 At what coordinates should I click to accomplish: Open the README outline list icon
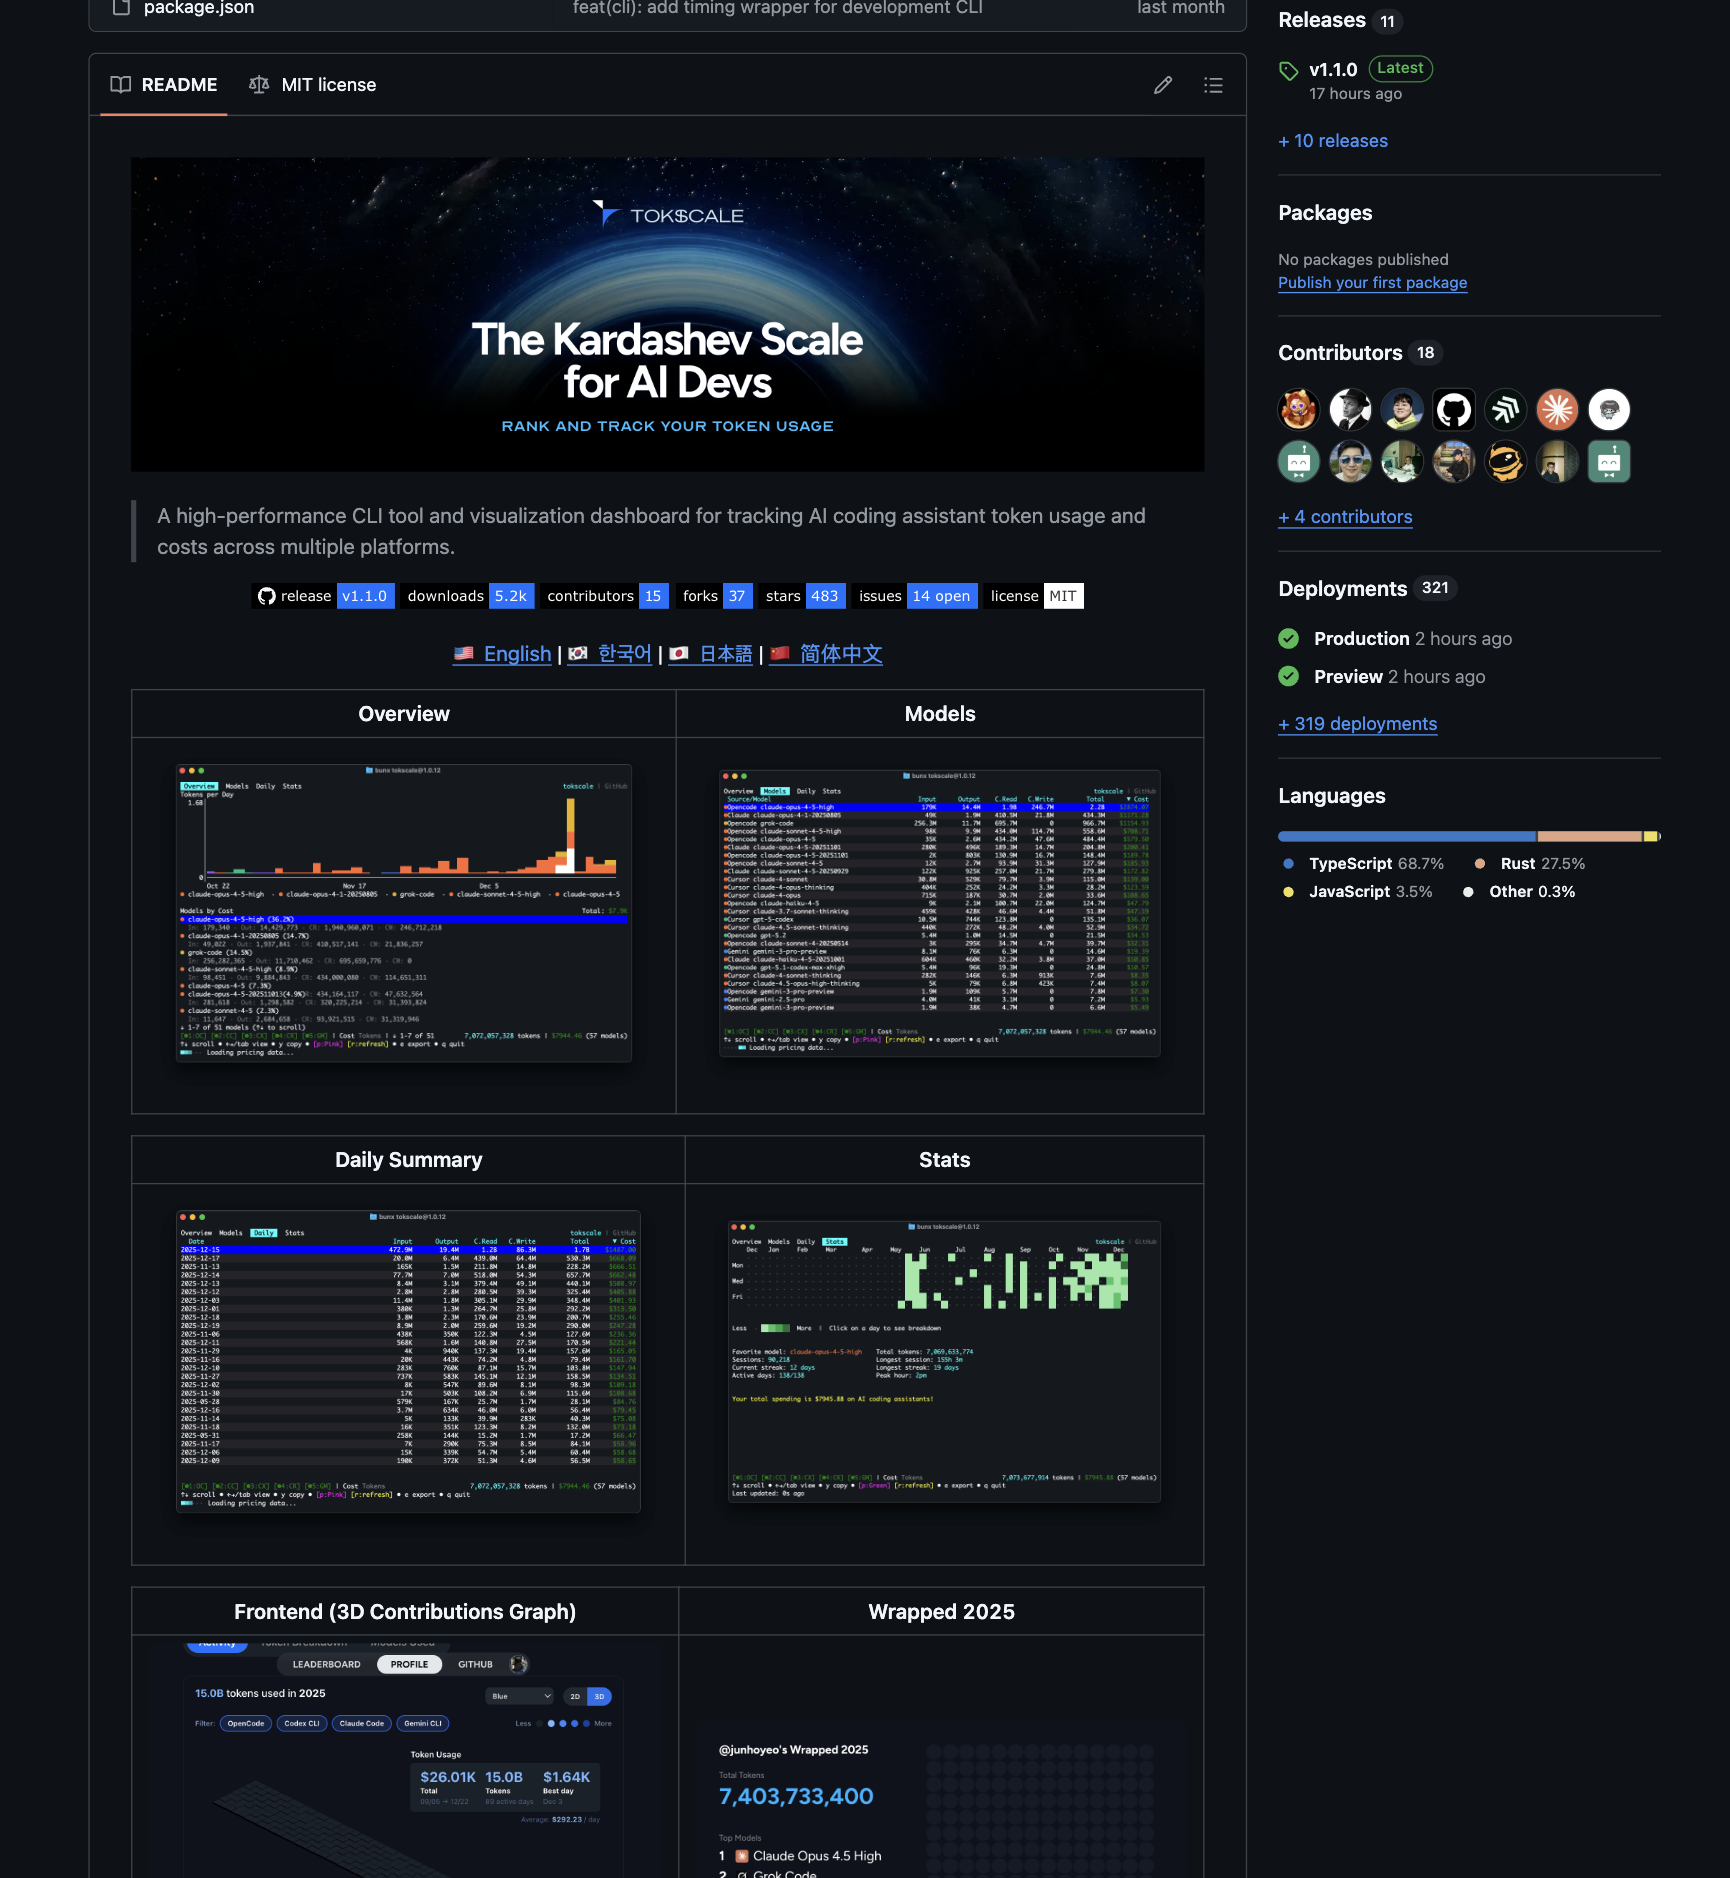[x=1213, y=85]
